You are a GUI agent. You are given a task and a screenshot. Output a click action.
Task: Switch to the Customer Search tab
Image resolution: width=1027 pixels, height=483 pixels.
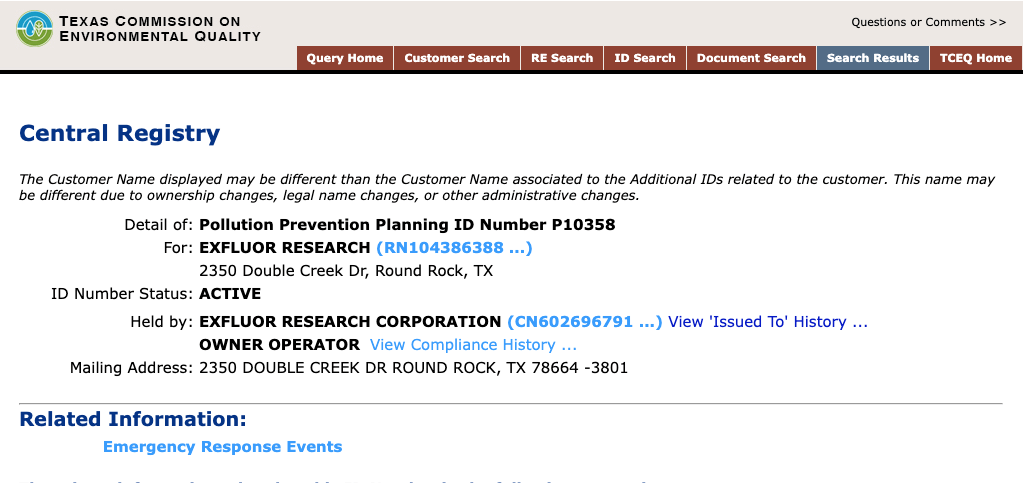(457, 58)
